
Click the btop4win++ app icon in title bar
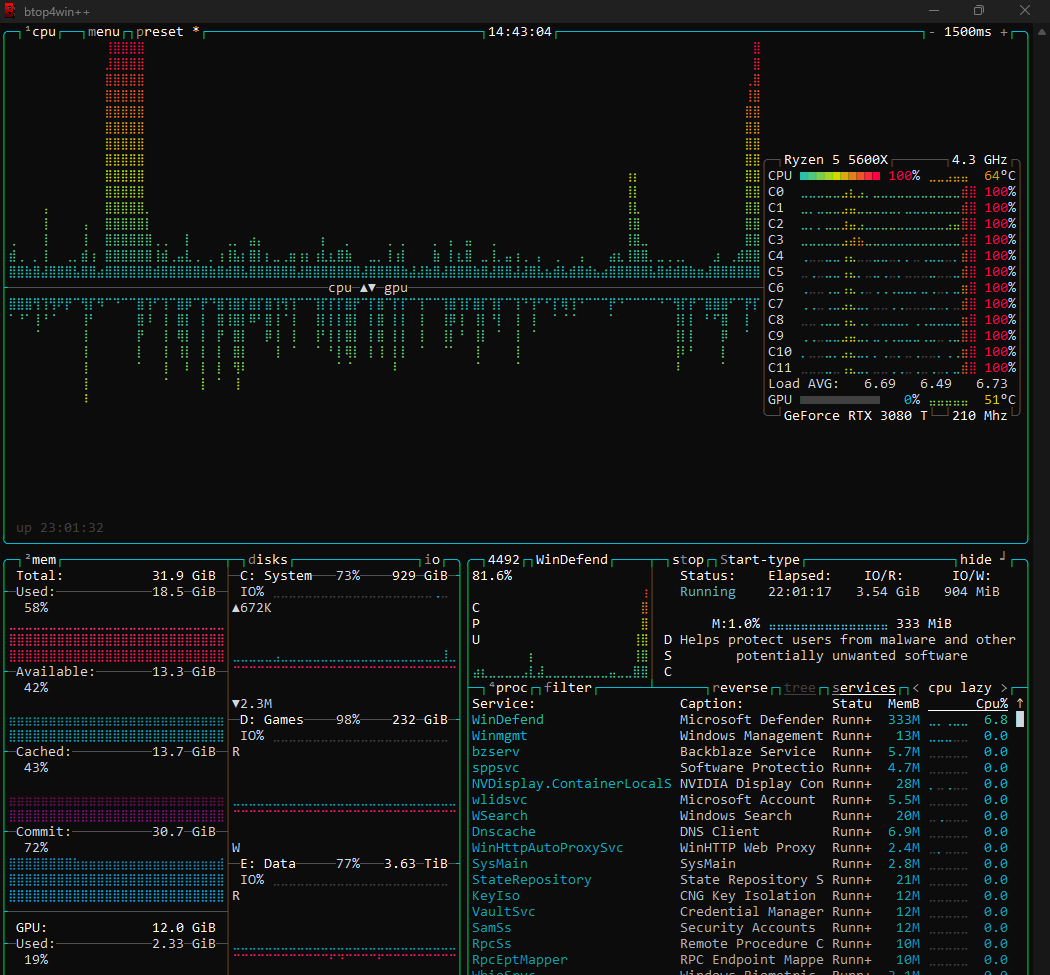point(9,11)
